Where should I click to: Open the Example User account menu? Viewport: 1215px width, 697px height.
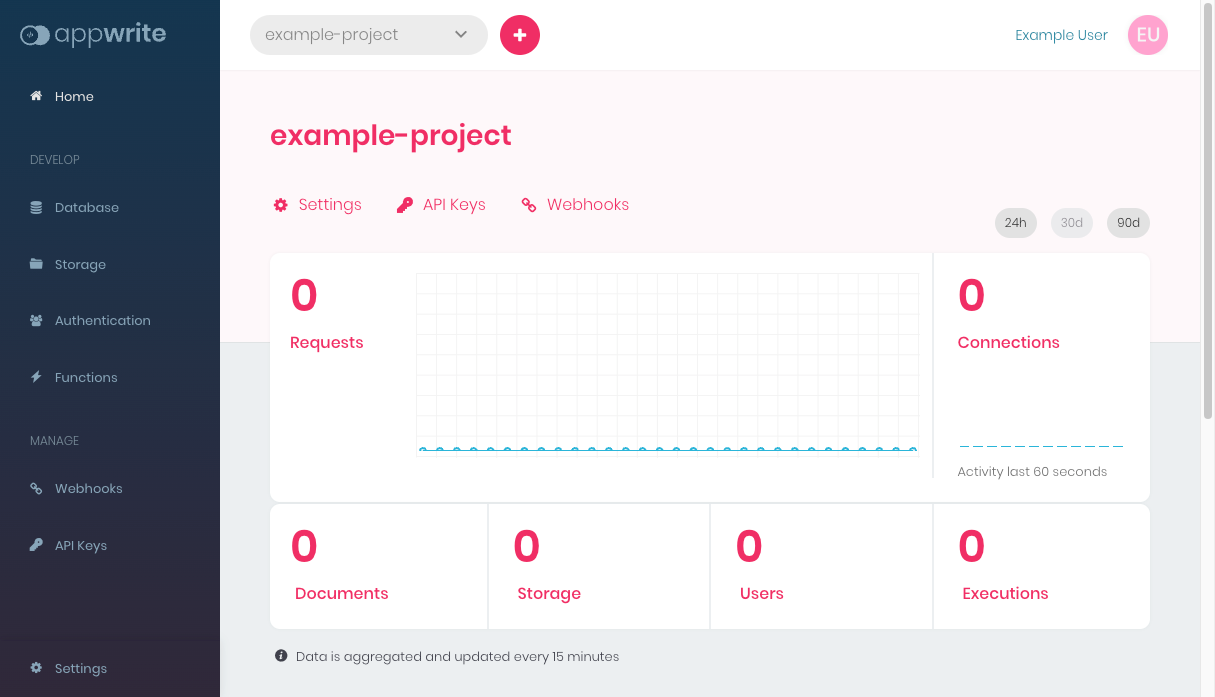coord(1061,35)
